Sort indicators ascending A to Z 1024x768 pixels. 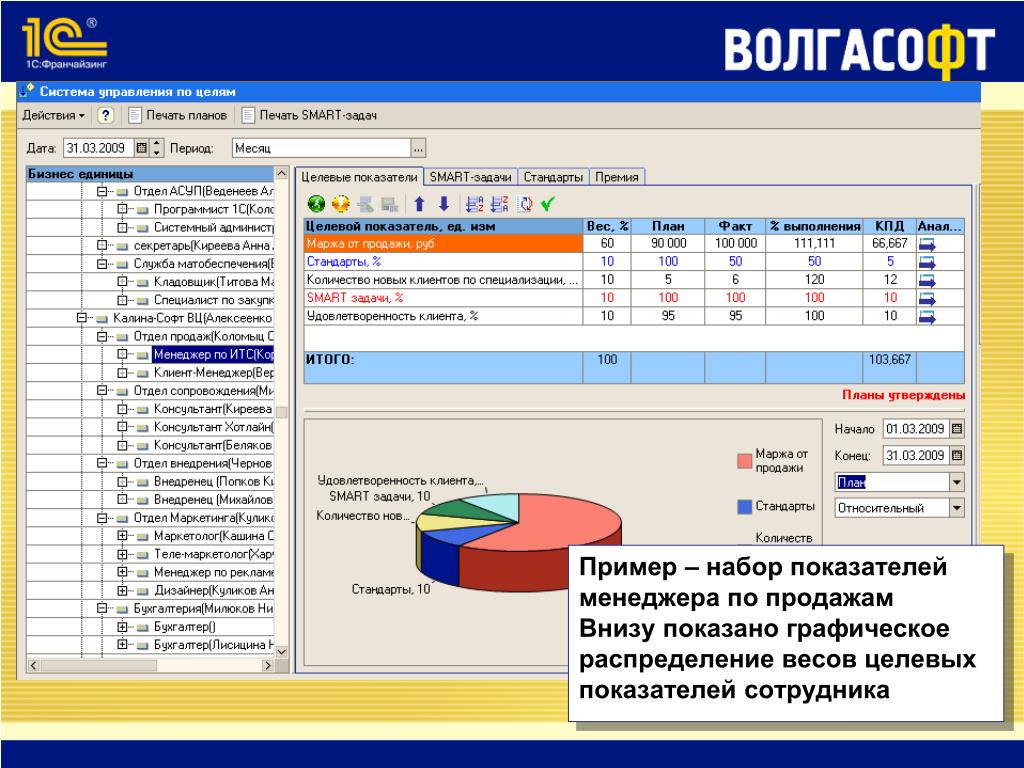475,204
